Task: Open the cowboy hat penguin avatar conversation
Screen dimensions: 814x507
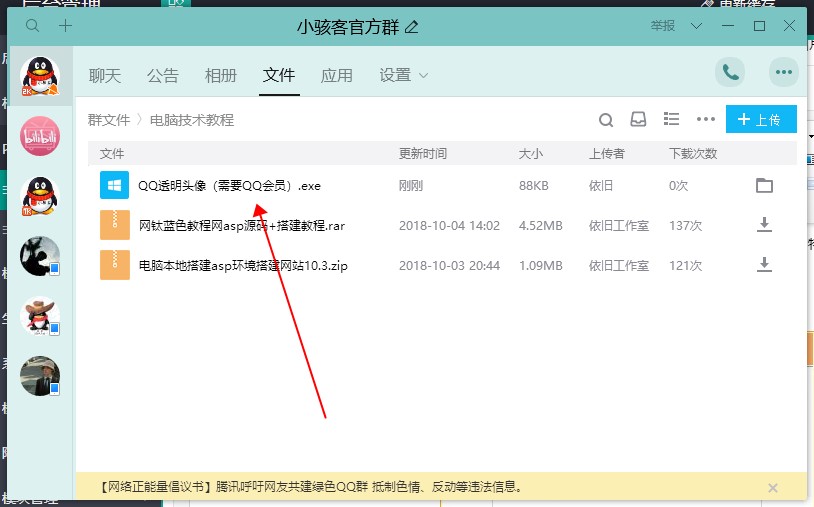Action: click(x=39, y=316)
